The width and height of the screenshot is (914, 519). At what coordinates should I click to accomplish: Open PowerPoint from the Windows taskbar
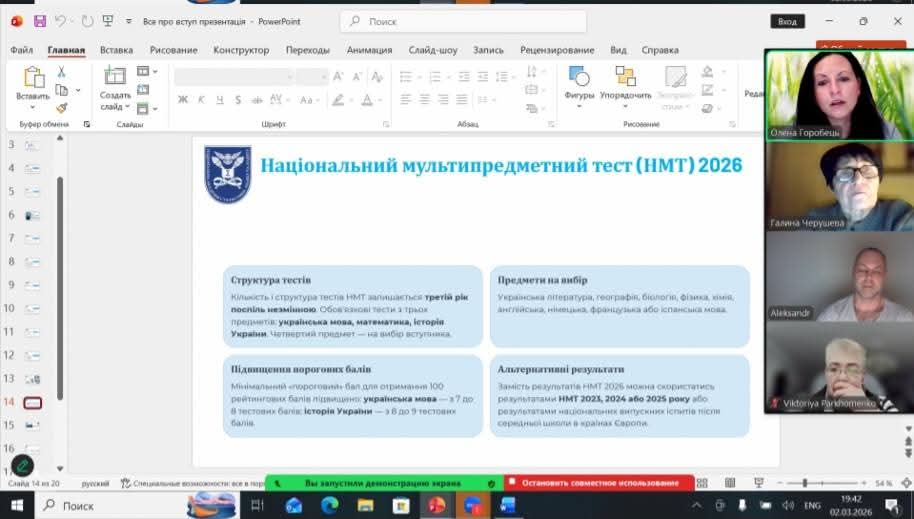(x=437, y=505)
